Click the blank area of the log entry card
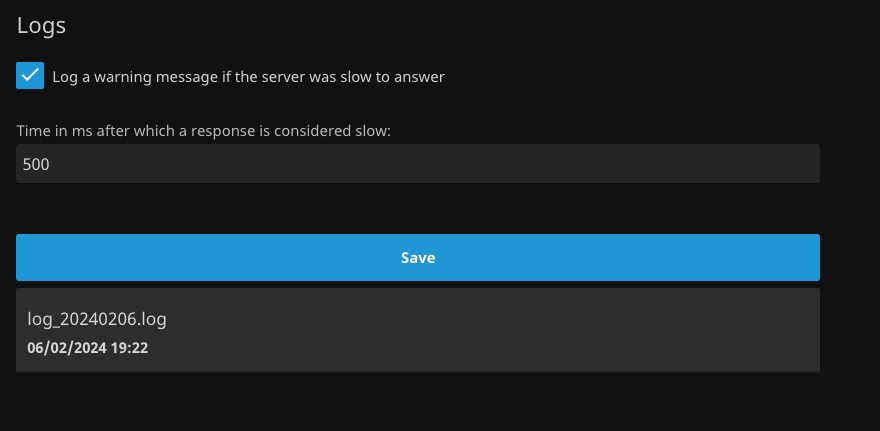This screenshot has height=431, width=880. pyautogui.click(x=550, y=331)
